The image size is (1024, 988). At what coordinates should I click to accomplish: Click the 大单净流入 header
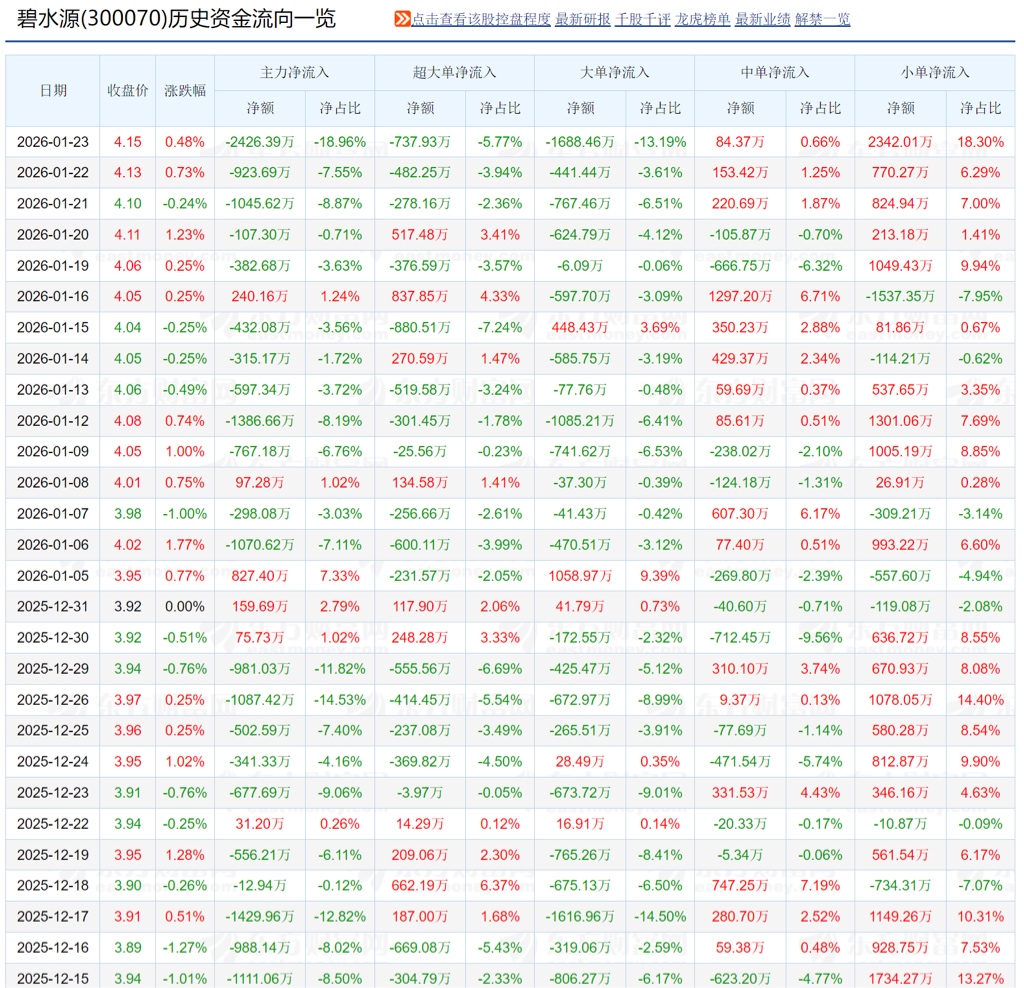615,72
